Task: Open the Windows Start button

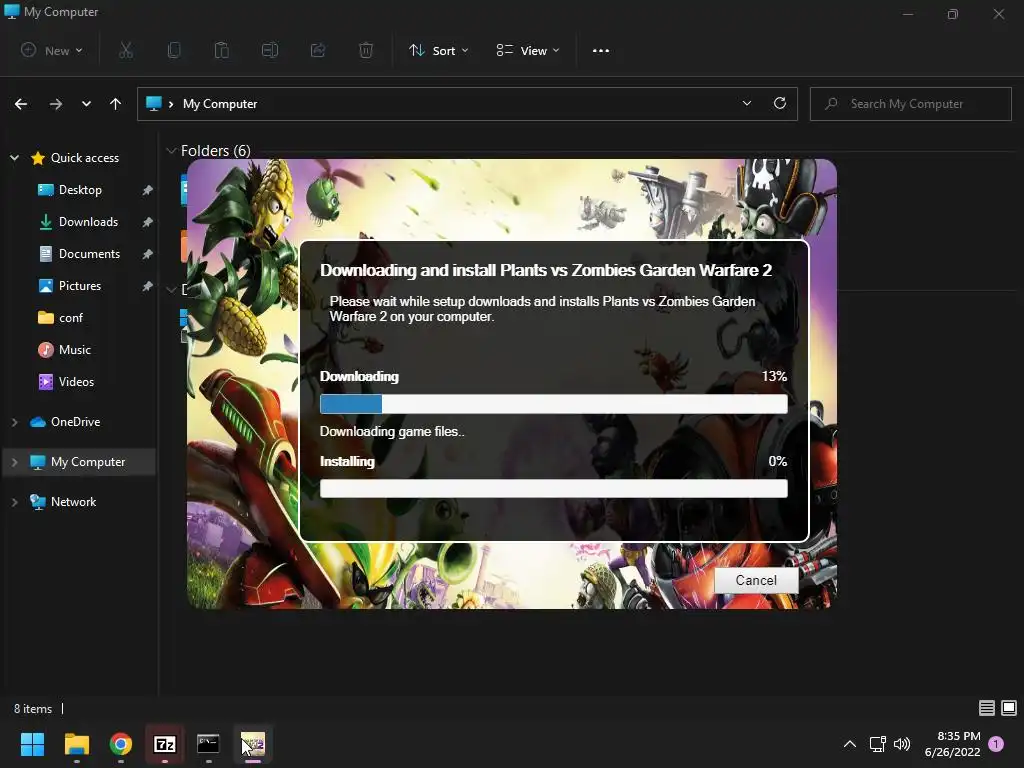Action: tap(32, 744)
